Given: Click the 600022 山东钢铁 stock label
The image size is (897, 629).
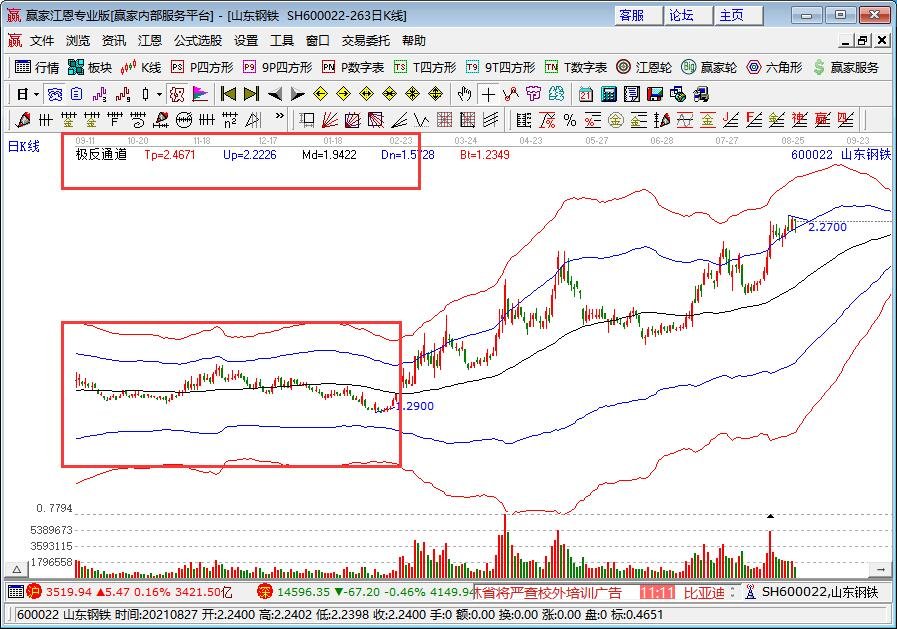Looking at the screenshot, I should tap(840, 154).
